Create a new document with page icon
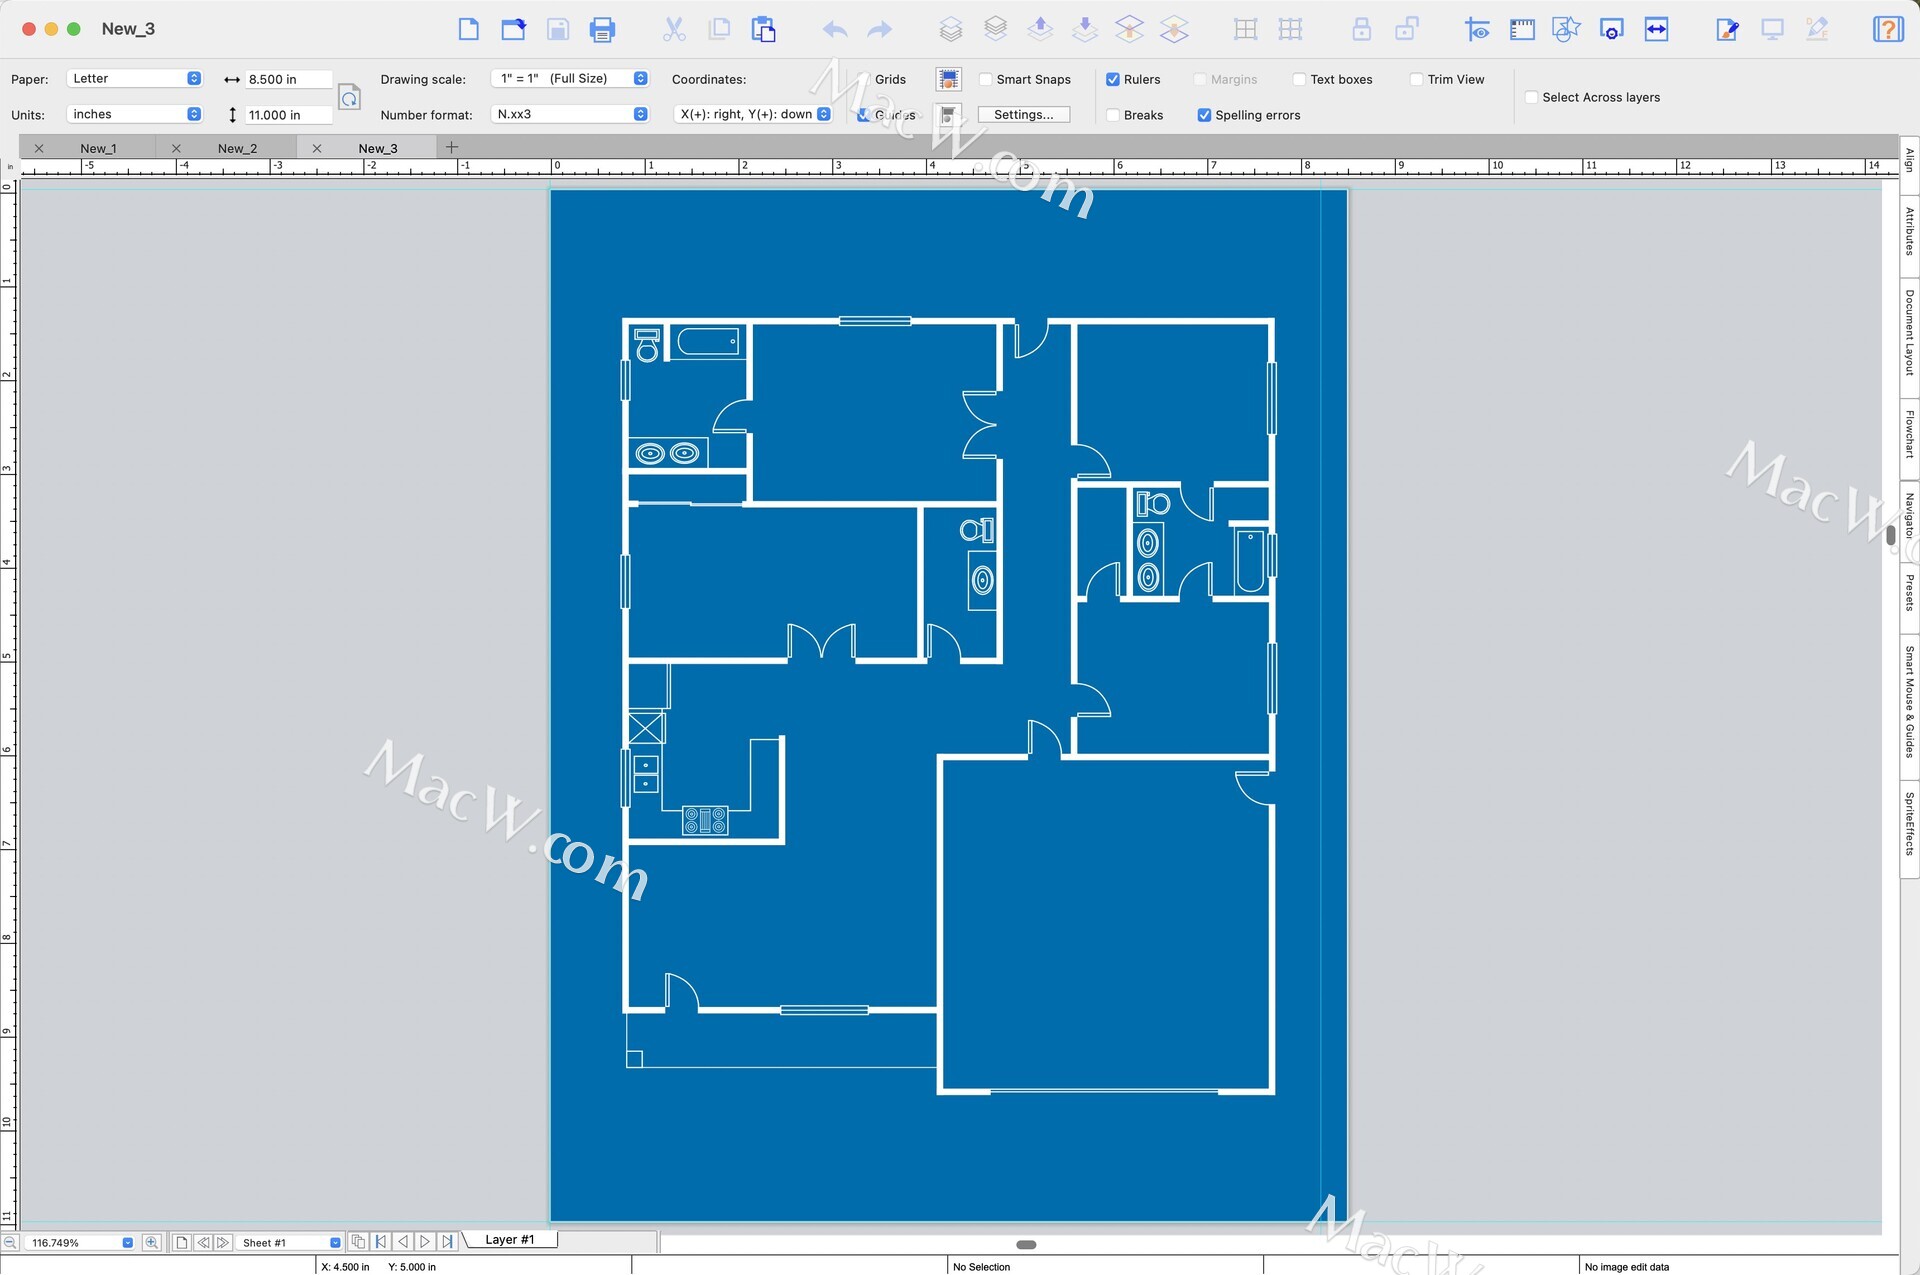 point(468,30)
